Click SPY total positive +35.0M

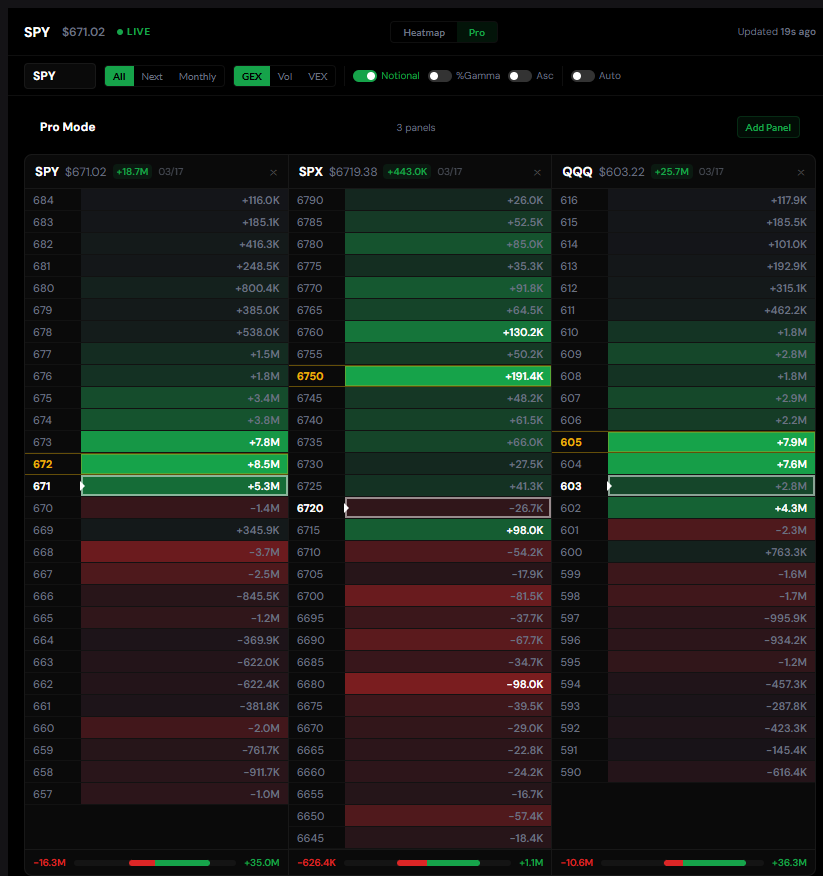(261, 863)
